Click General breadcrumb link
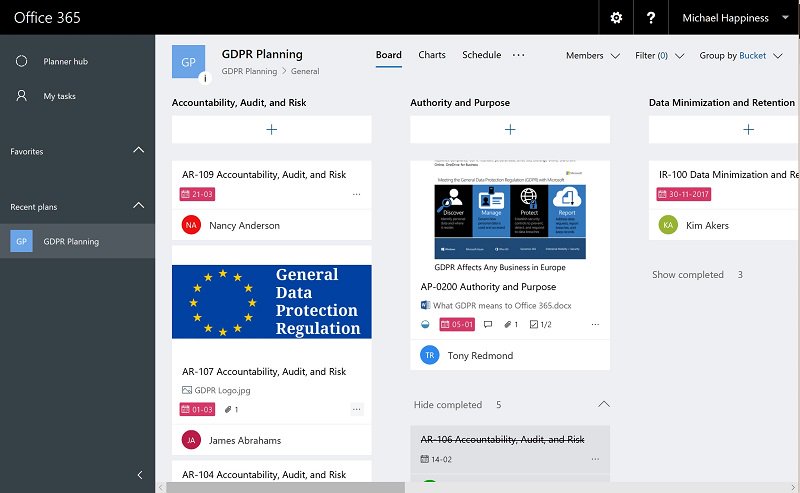 305,71
